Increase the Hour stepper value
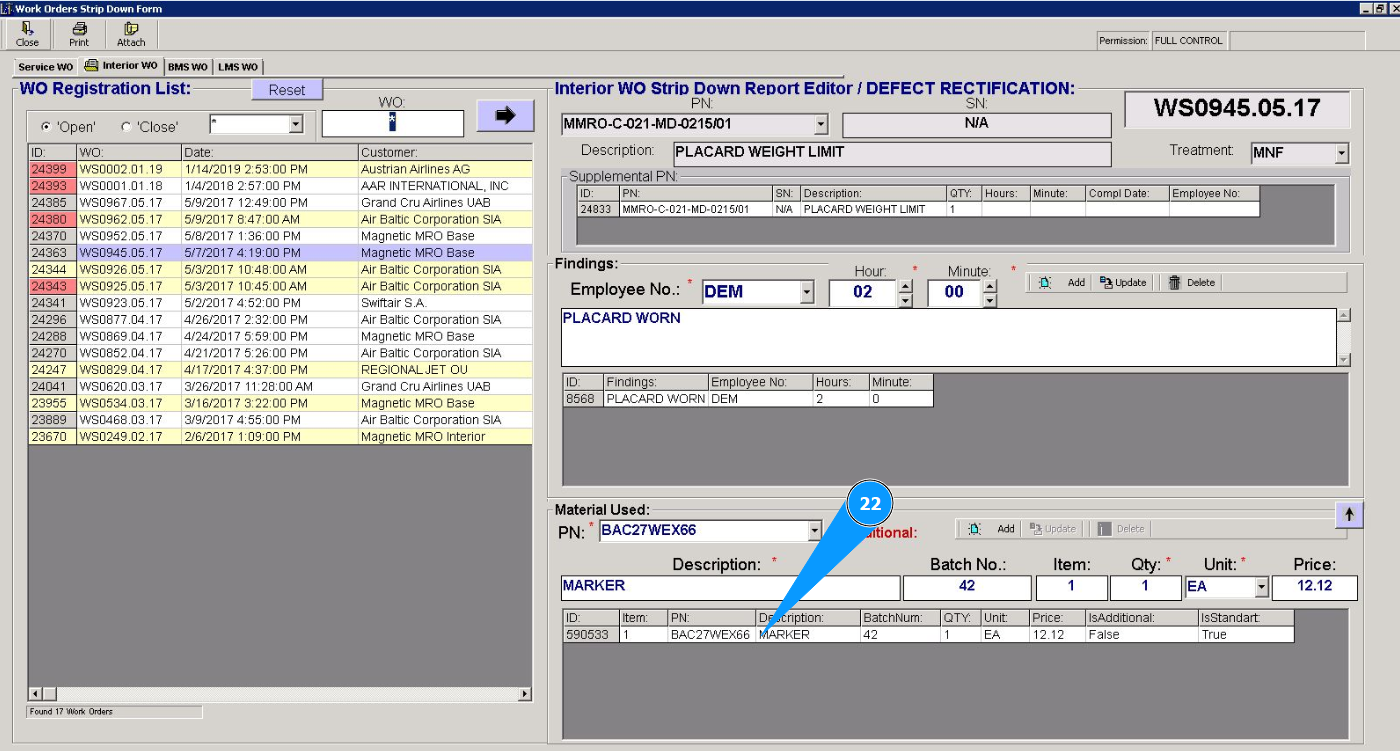The image size is (1400, 751). pos(905,286)
